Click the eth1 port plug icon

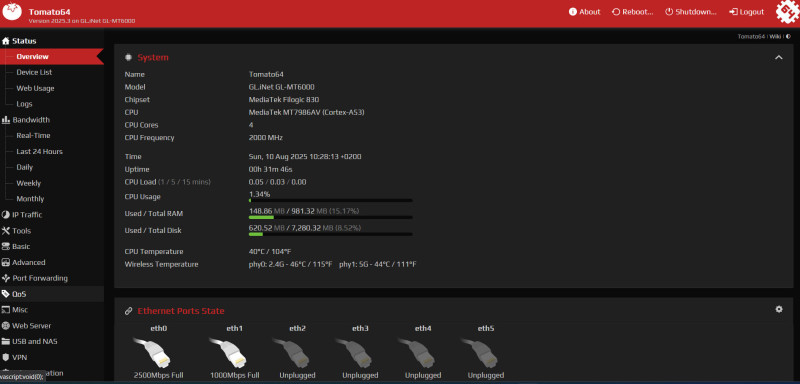[228, 352]
